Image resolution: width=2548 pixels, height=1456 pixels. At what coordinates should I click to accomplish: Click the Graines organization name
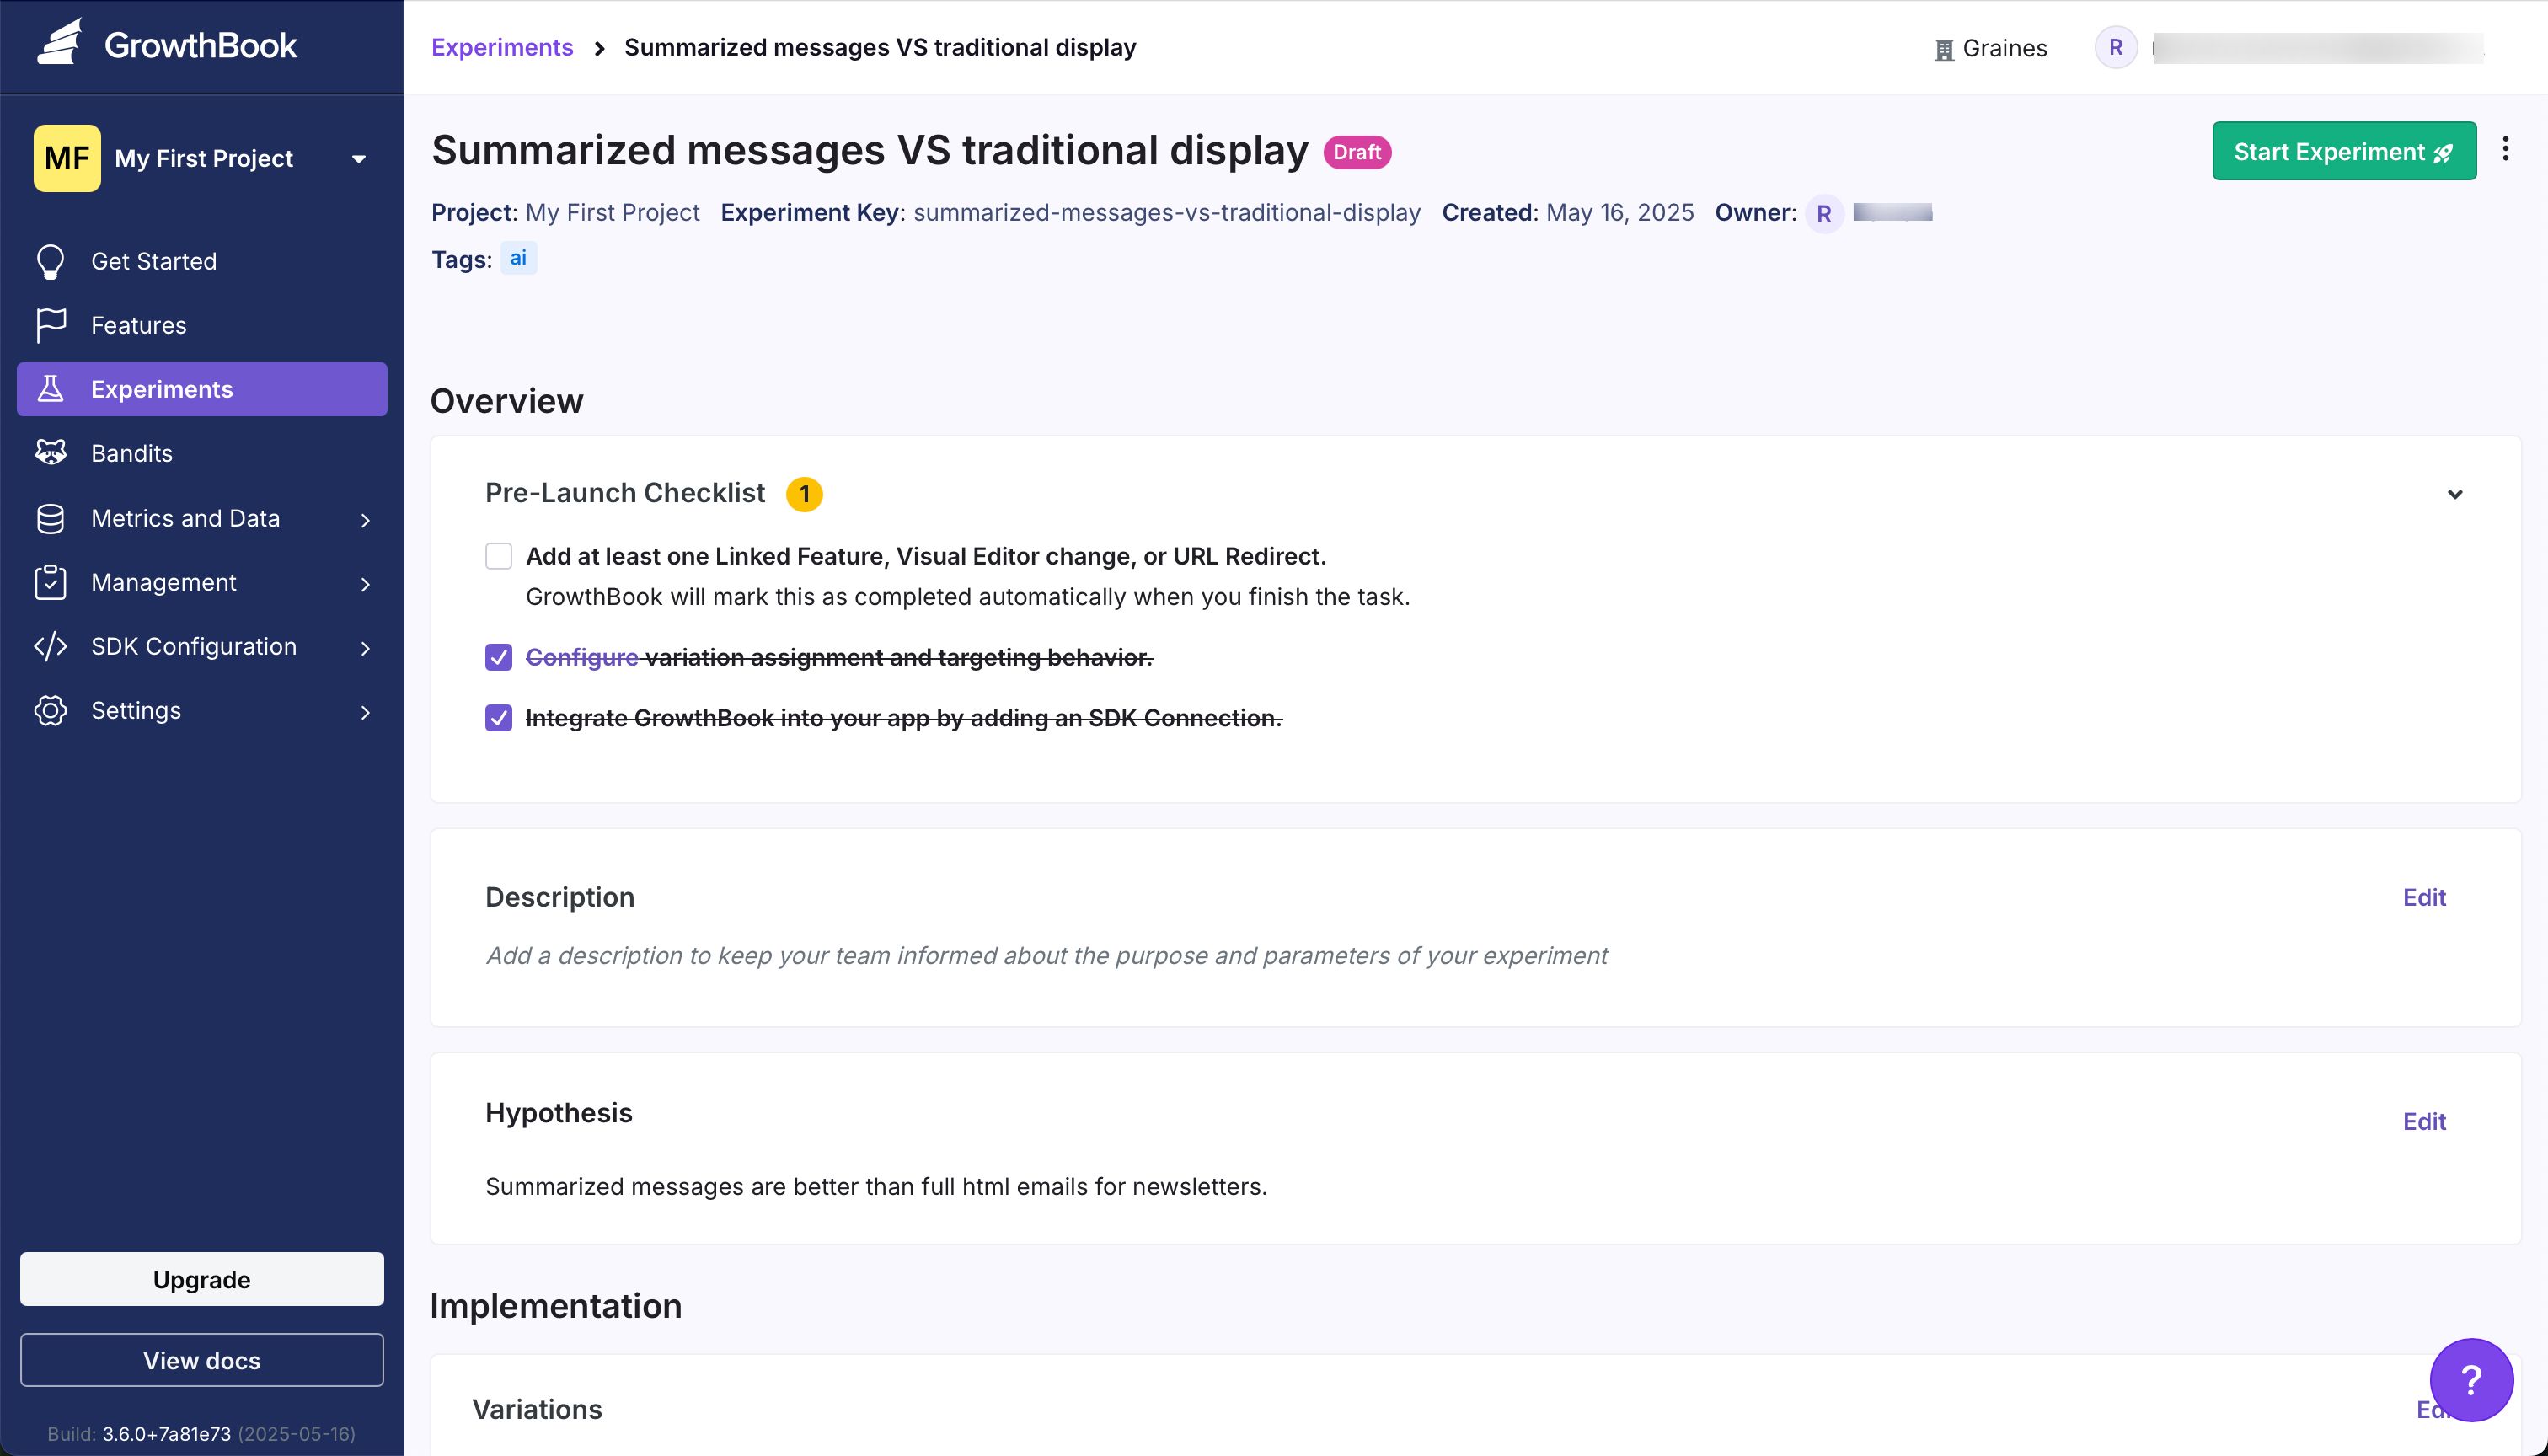click(x=2004, y=48)
